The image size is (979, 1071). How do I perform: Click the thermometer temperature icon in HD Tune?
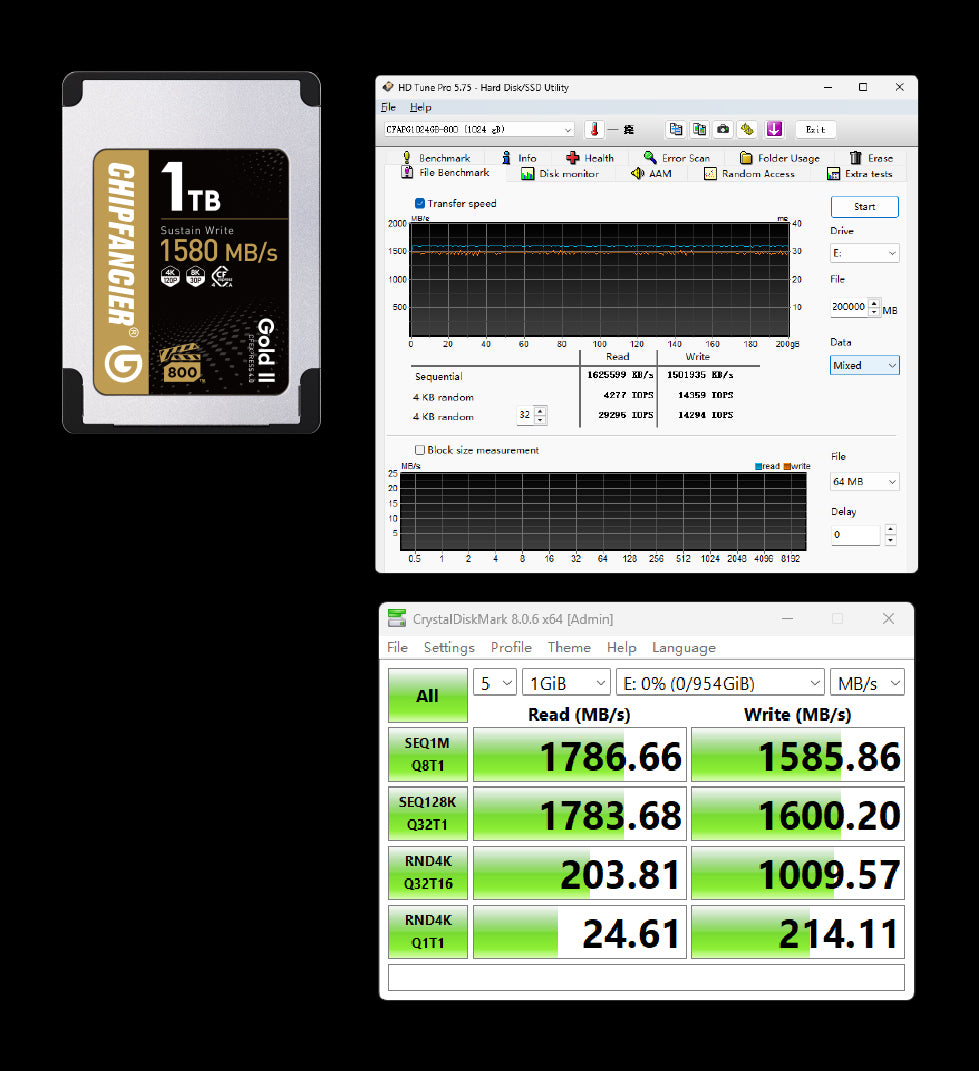click(x=594, y=129)
